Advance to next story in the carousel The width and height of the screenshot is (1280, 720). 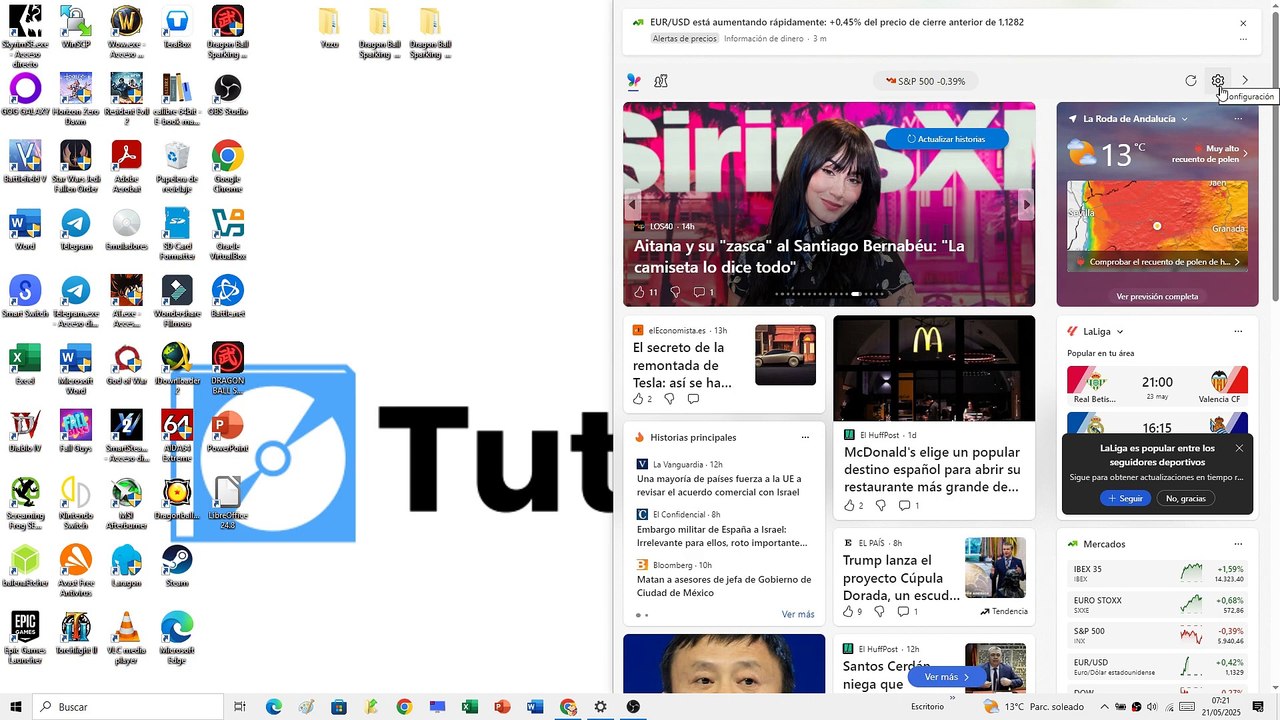(1026, 204)
